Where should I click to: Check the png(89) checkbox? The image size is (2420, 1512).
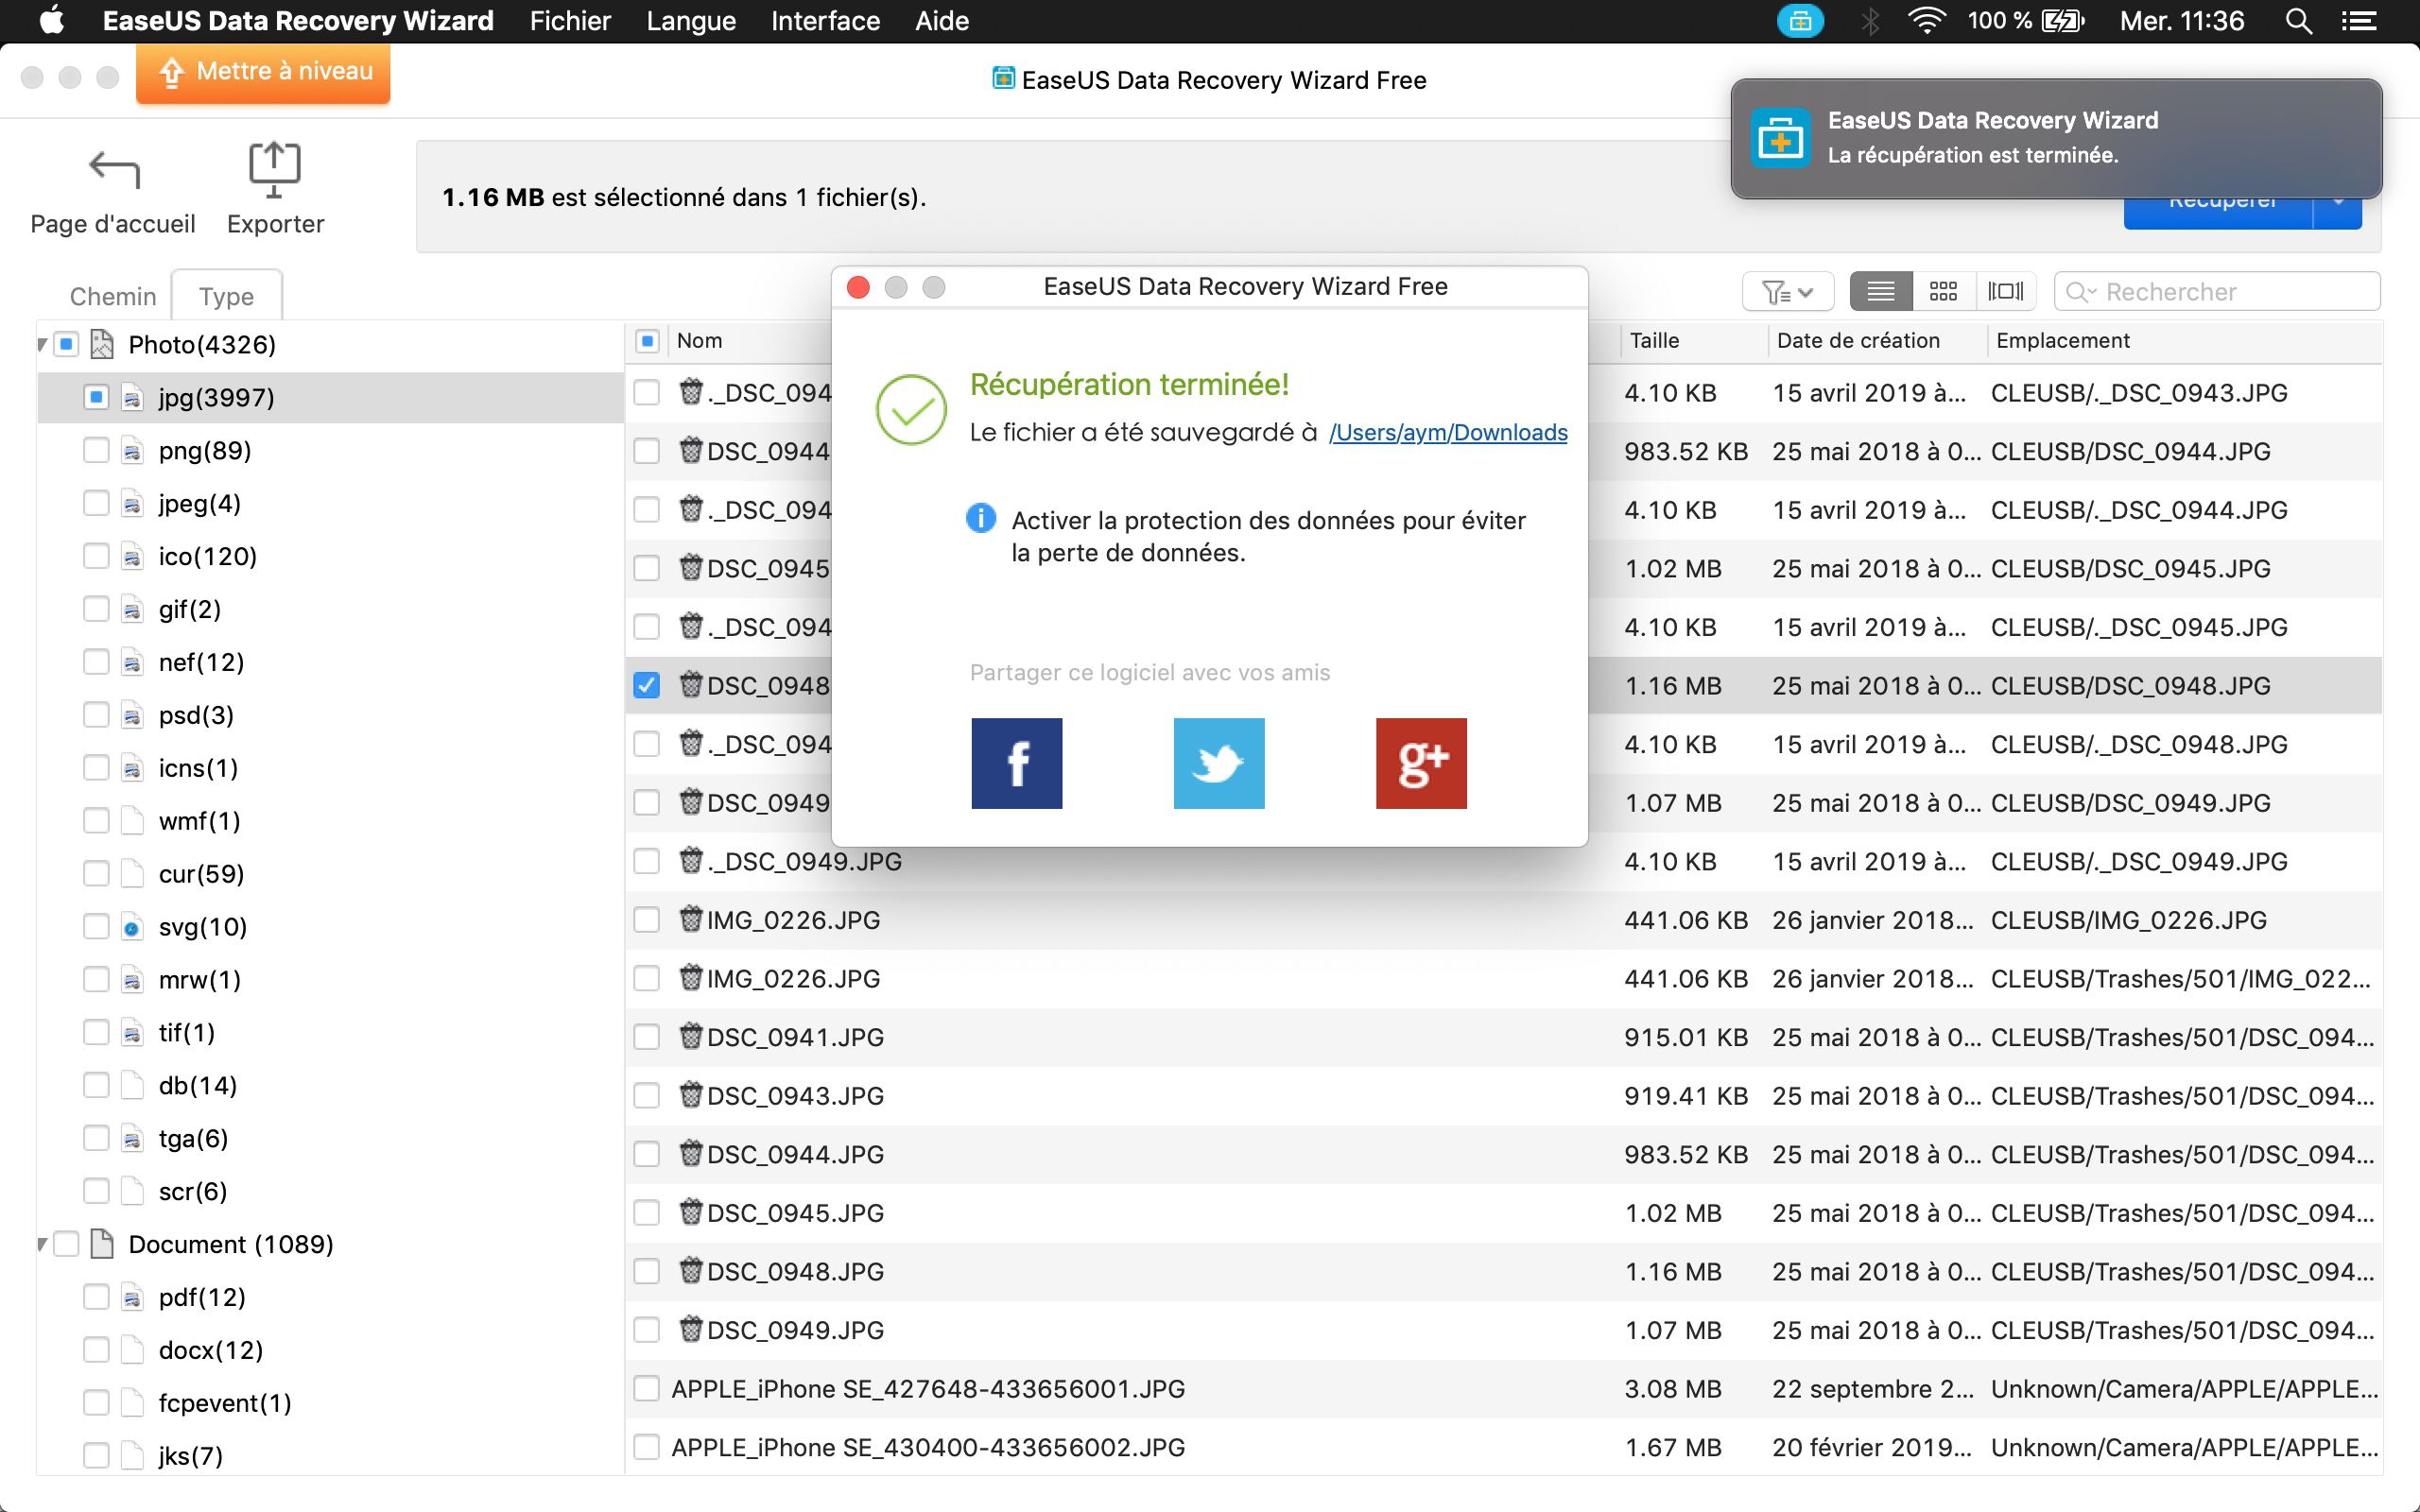tap(96, 450)
